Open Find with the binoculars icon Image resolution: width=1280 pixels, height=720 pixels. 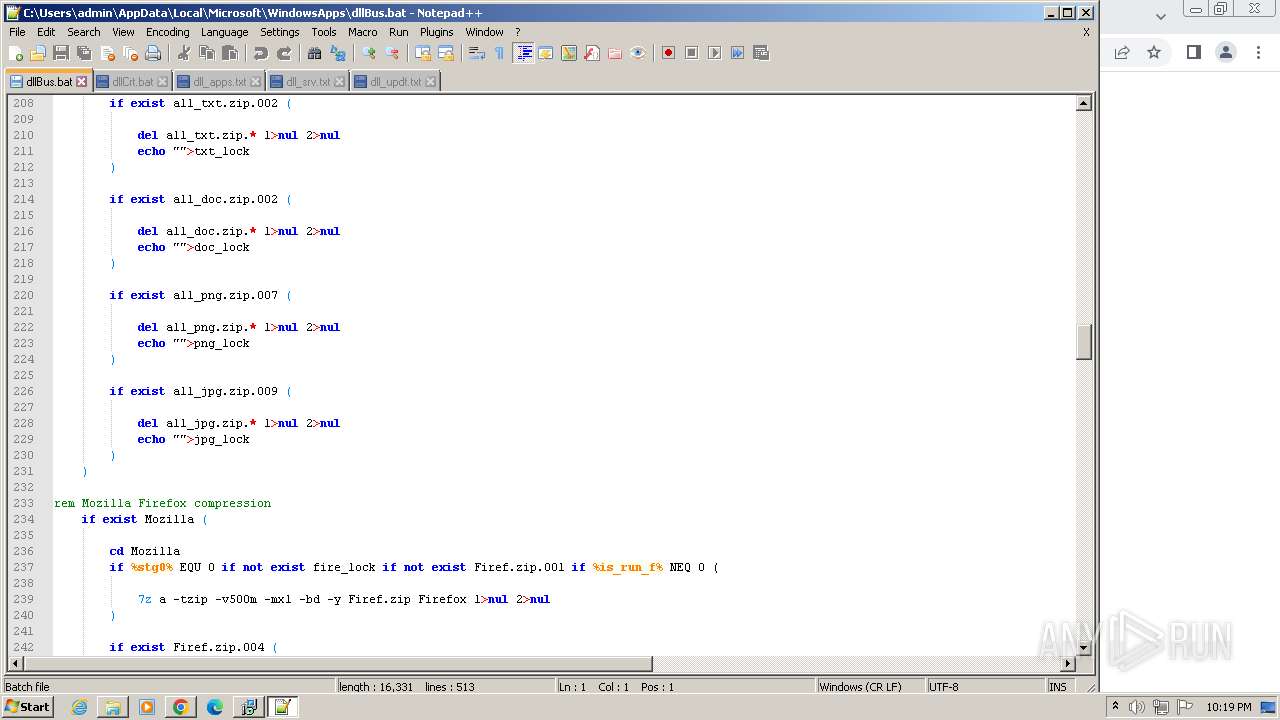coord(314,53)
